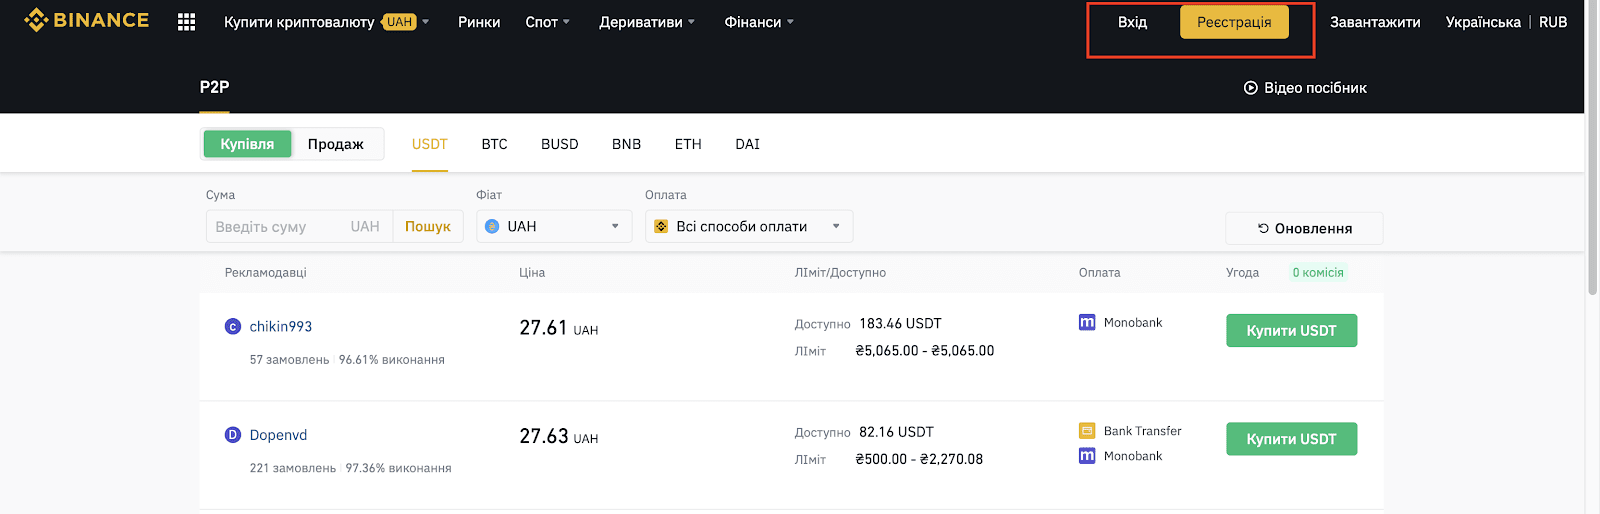The height and width of the screenshot is (514, 1600).
Task: Click 96.61% виконання text
Action: tap(392, 360)
